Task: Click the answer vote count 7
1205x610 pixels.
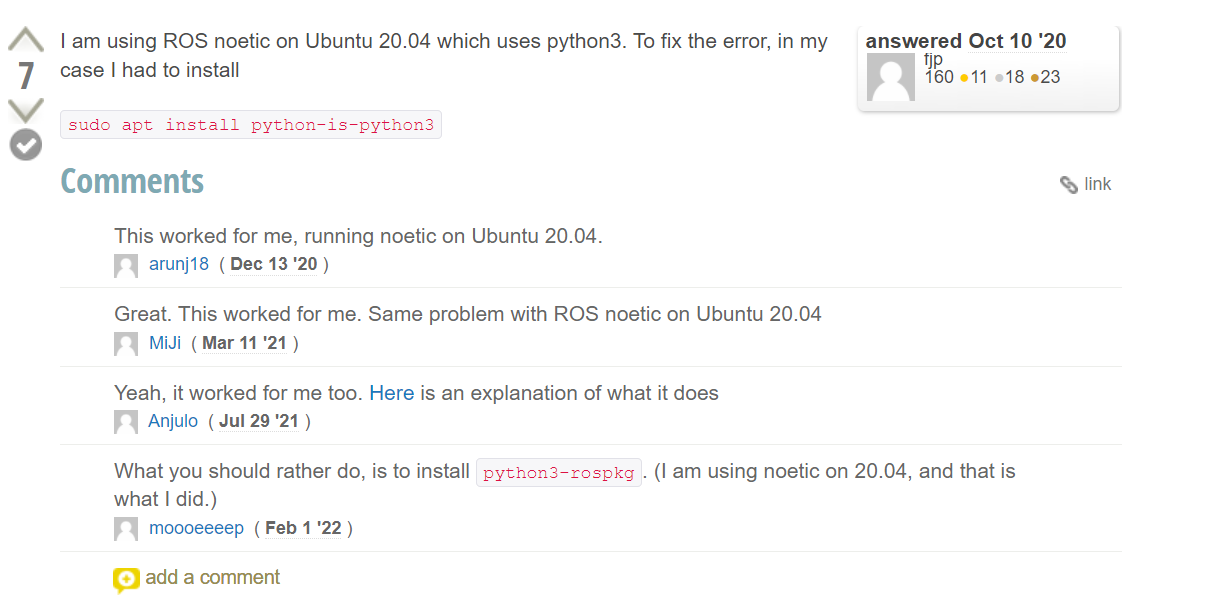Action: pos(26,76)
